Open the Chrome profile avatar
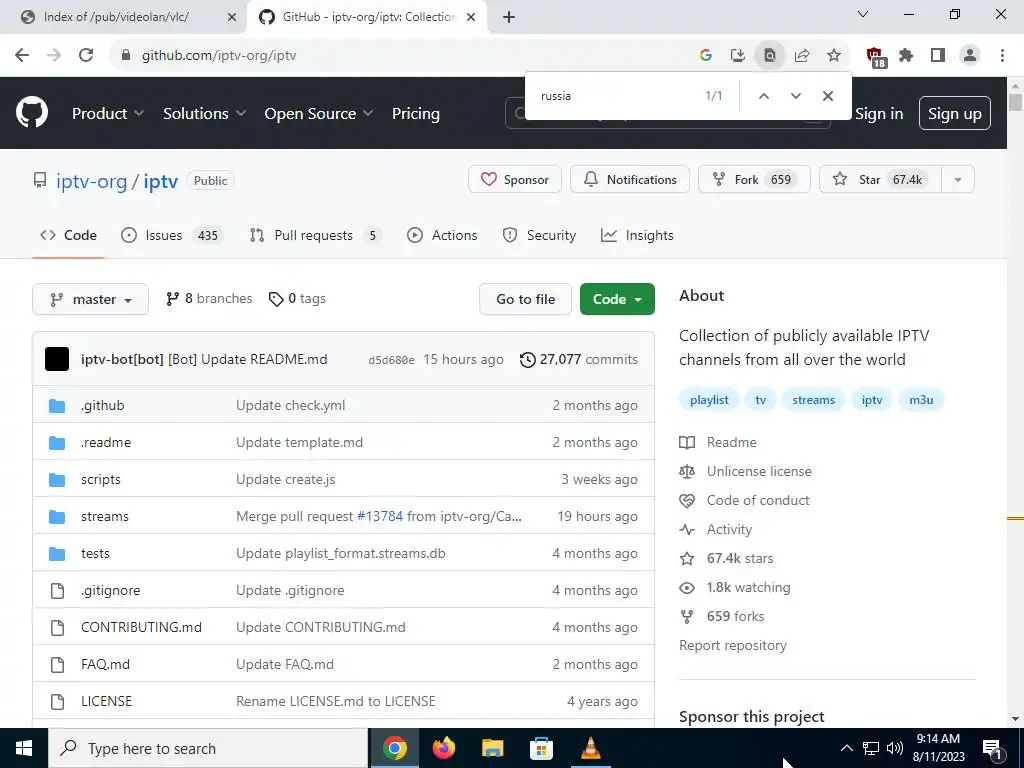This screenshot has height=768, width=1024. click(970, 56)
